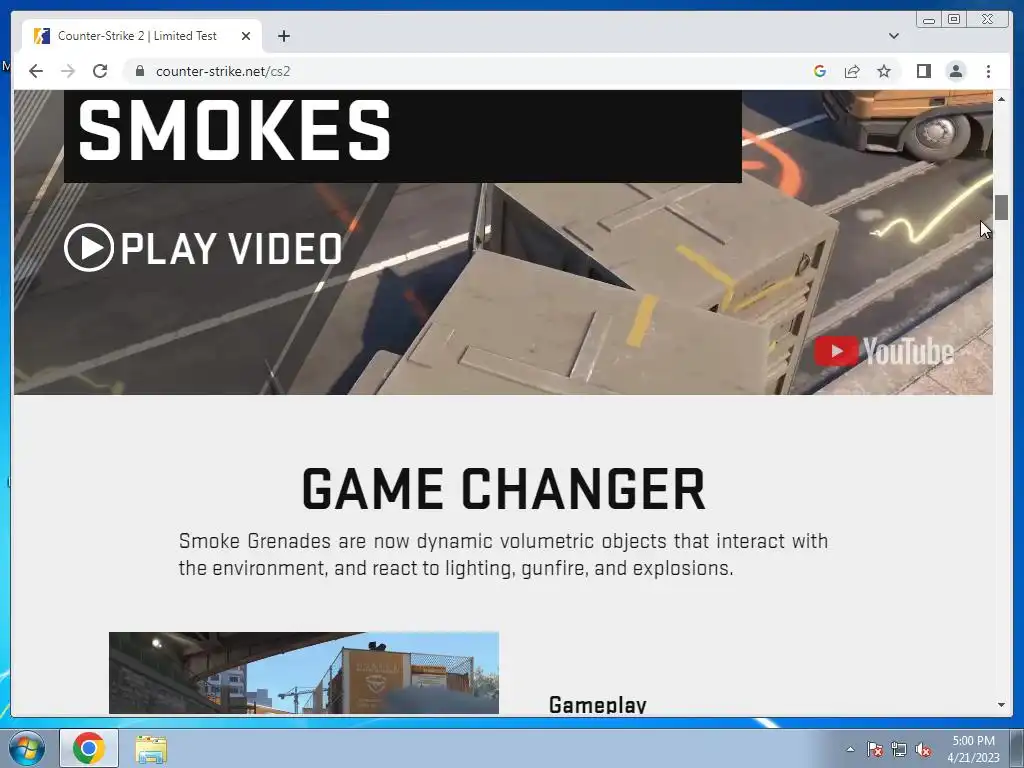1024x768 pixels.
Task: Open the Windows Start menu
Action: 26,748
